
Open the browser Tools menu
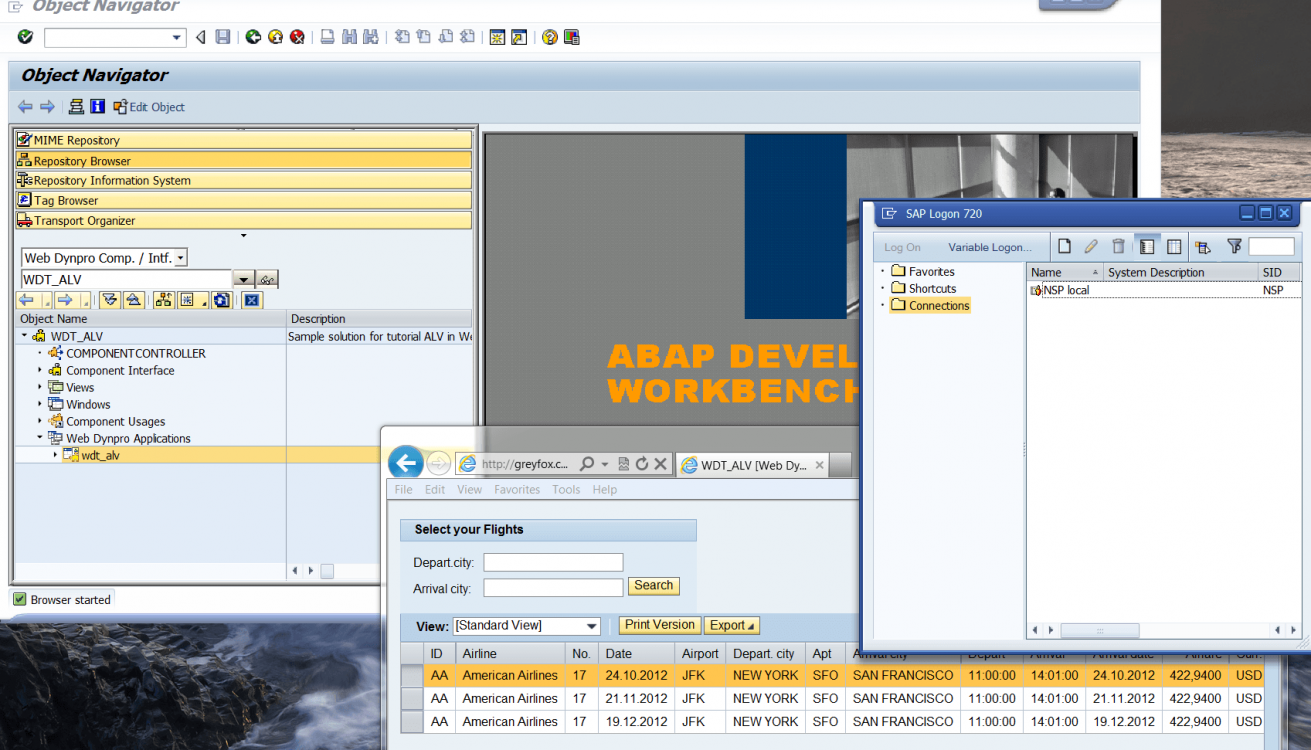coord(566,490)
